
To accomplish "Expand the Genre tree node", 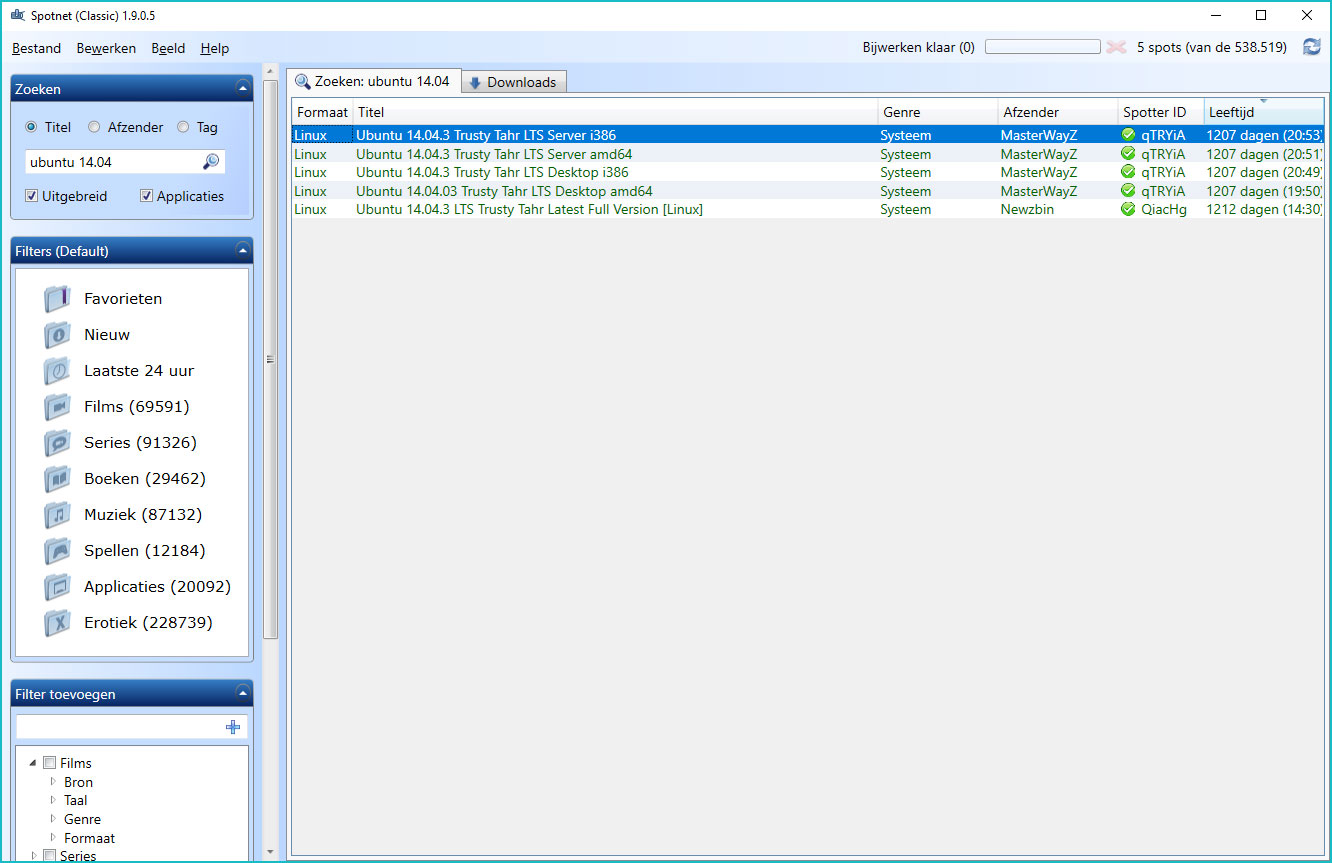I will pos(53,819).
